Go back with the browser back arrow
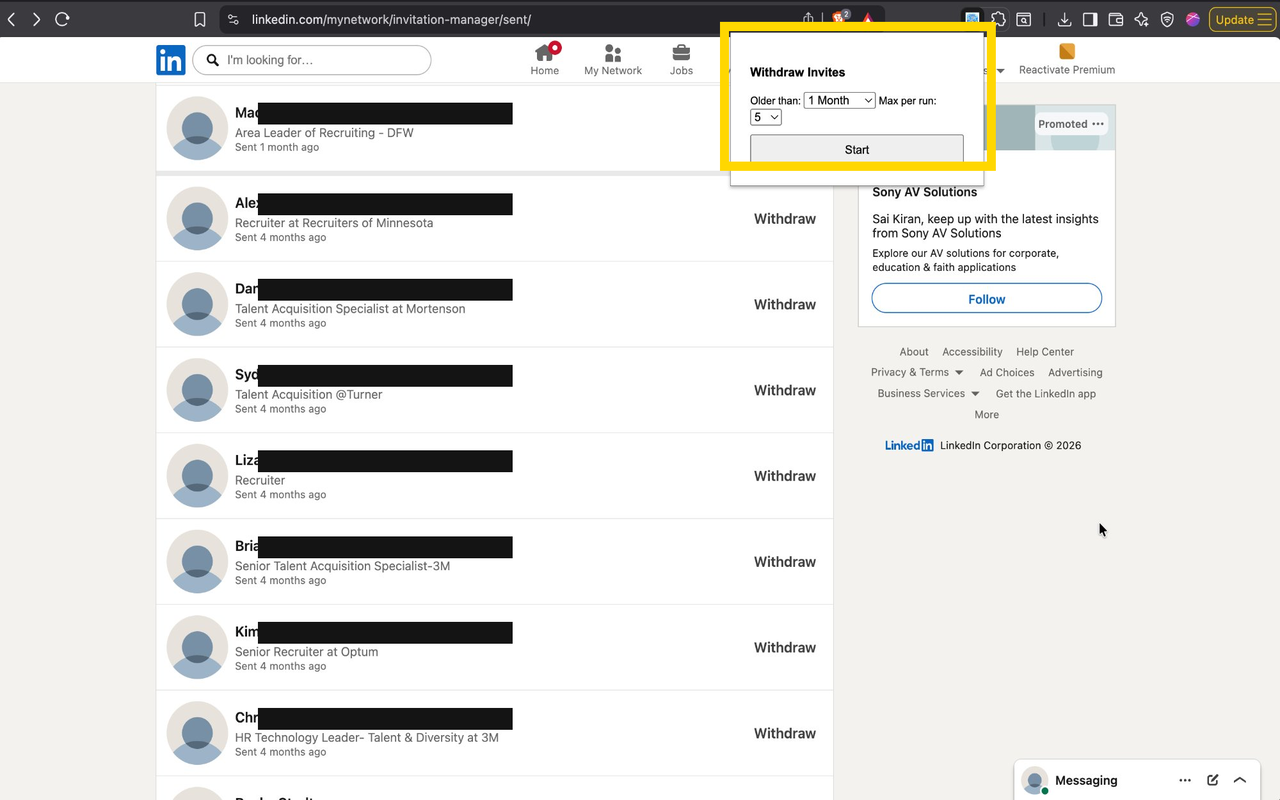The image size is (1280, 800). [x=11, y=19]
